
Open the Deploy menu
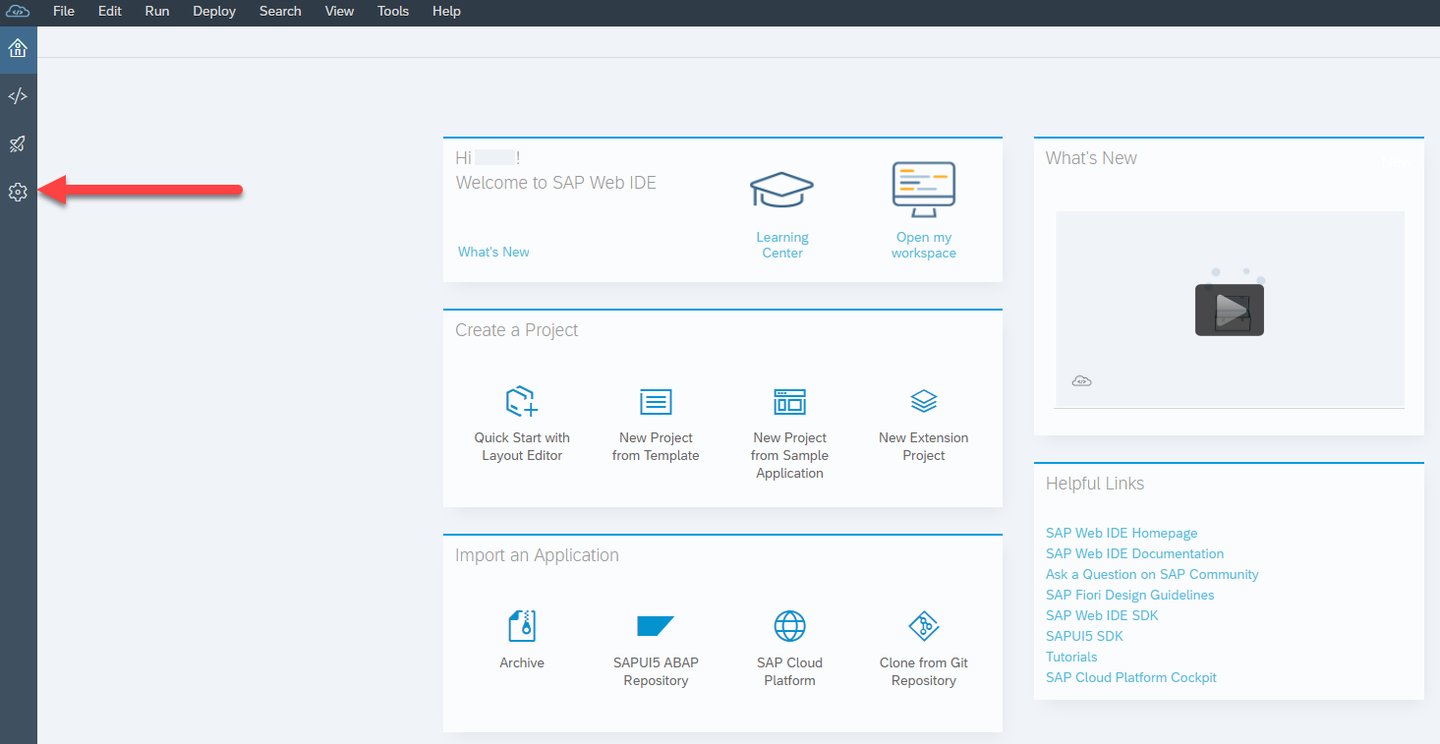pyautogui.click(x=214, y=11)
